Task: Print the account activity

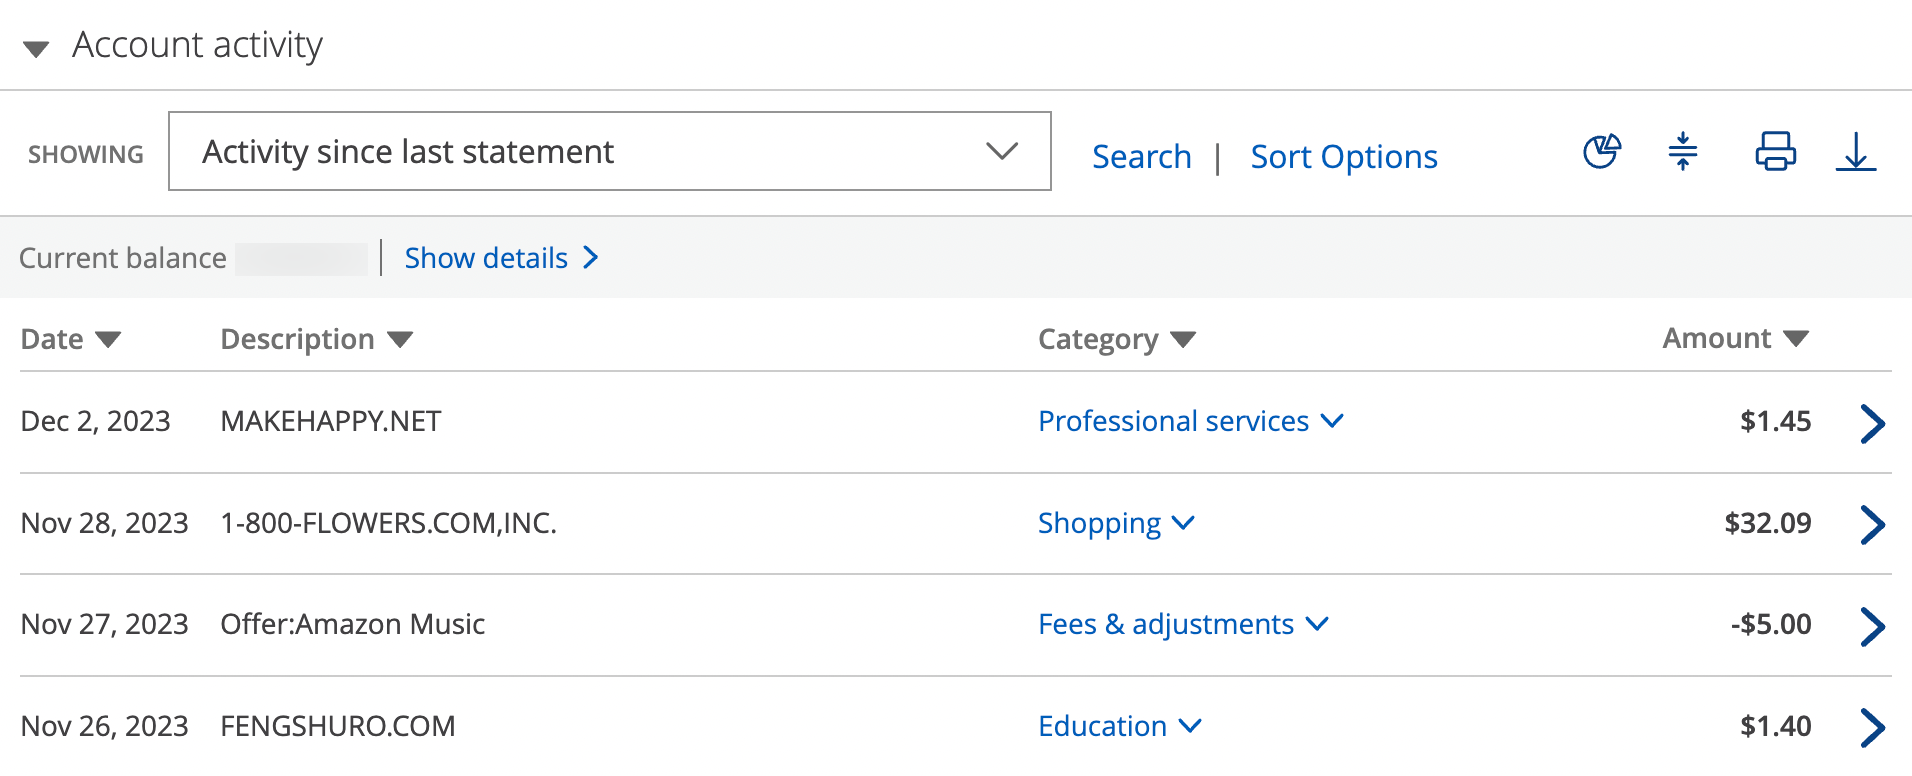Action: point(1775,152)
